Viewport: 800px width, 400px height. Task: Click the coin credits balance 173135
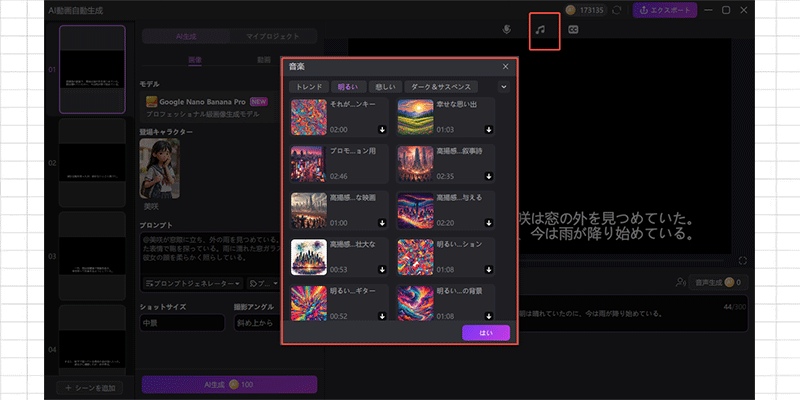pos(587,10)
